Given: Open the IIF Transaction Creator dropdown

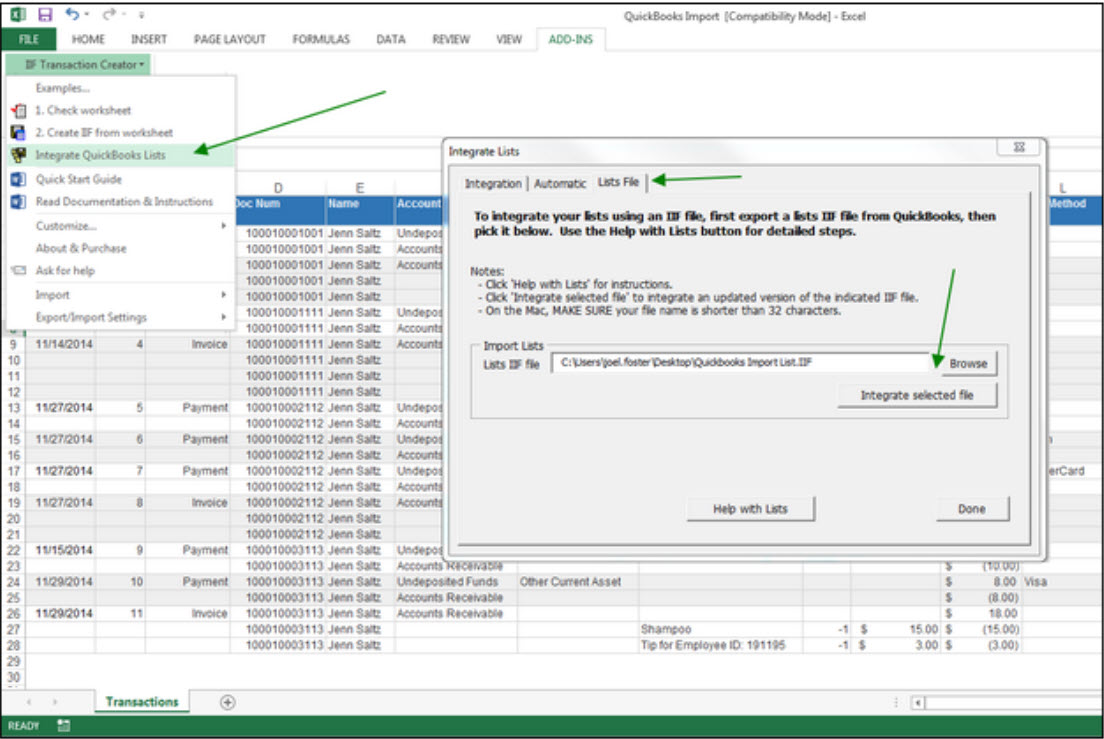Looking at the screenshot, I should coord(78,65).
